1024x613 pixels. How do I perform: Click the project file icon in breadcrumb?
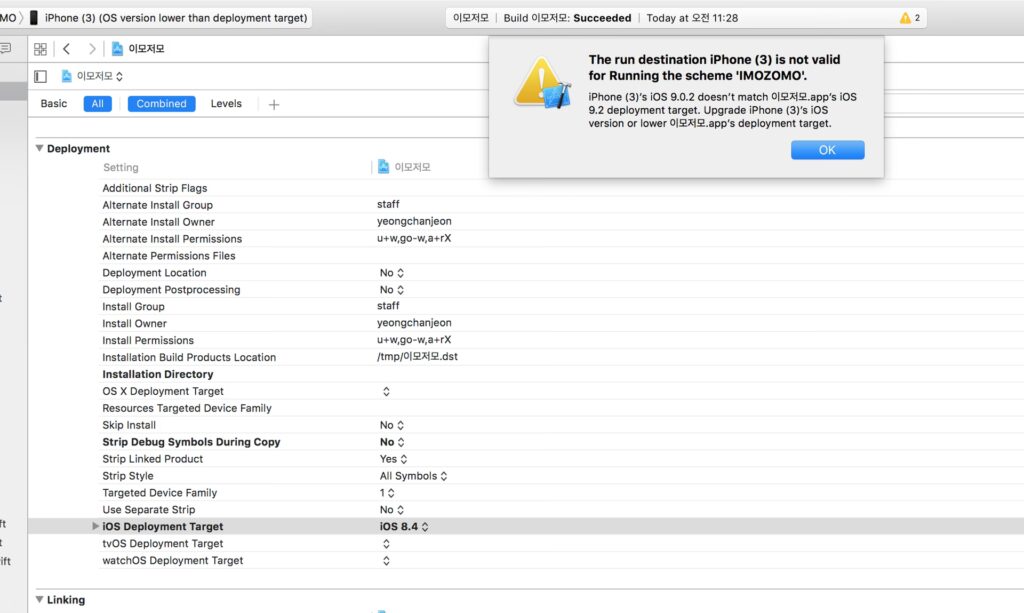tap(118, 49)
